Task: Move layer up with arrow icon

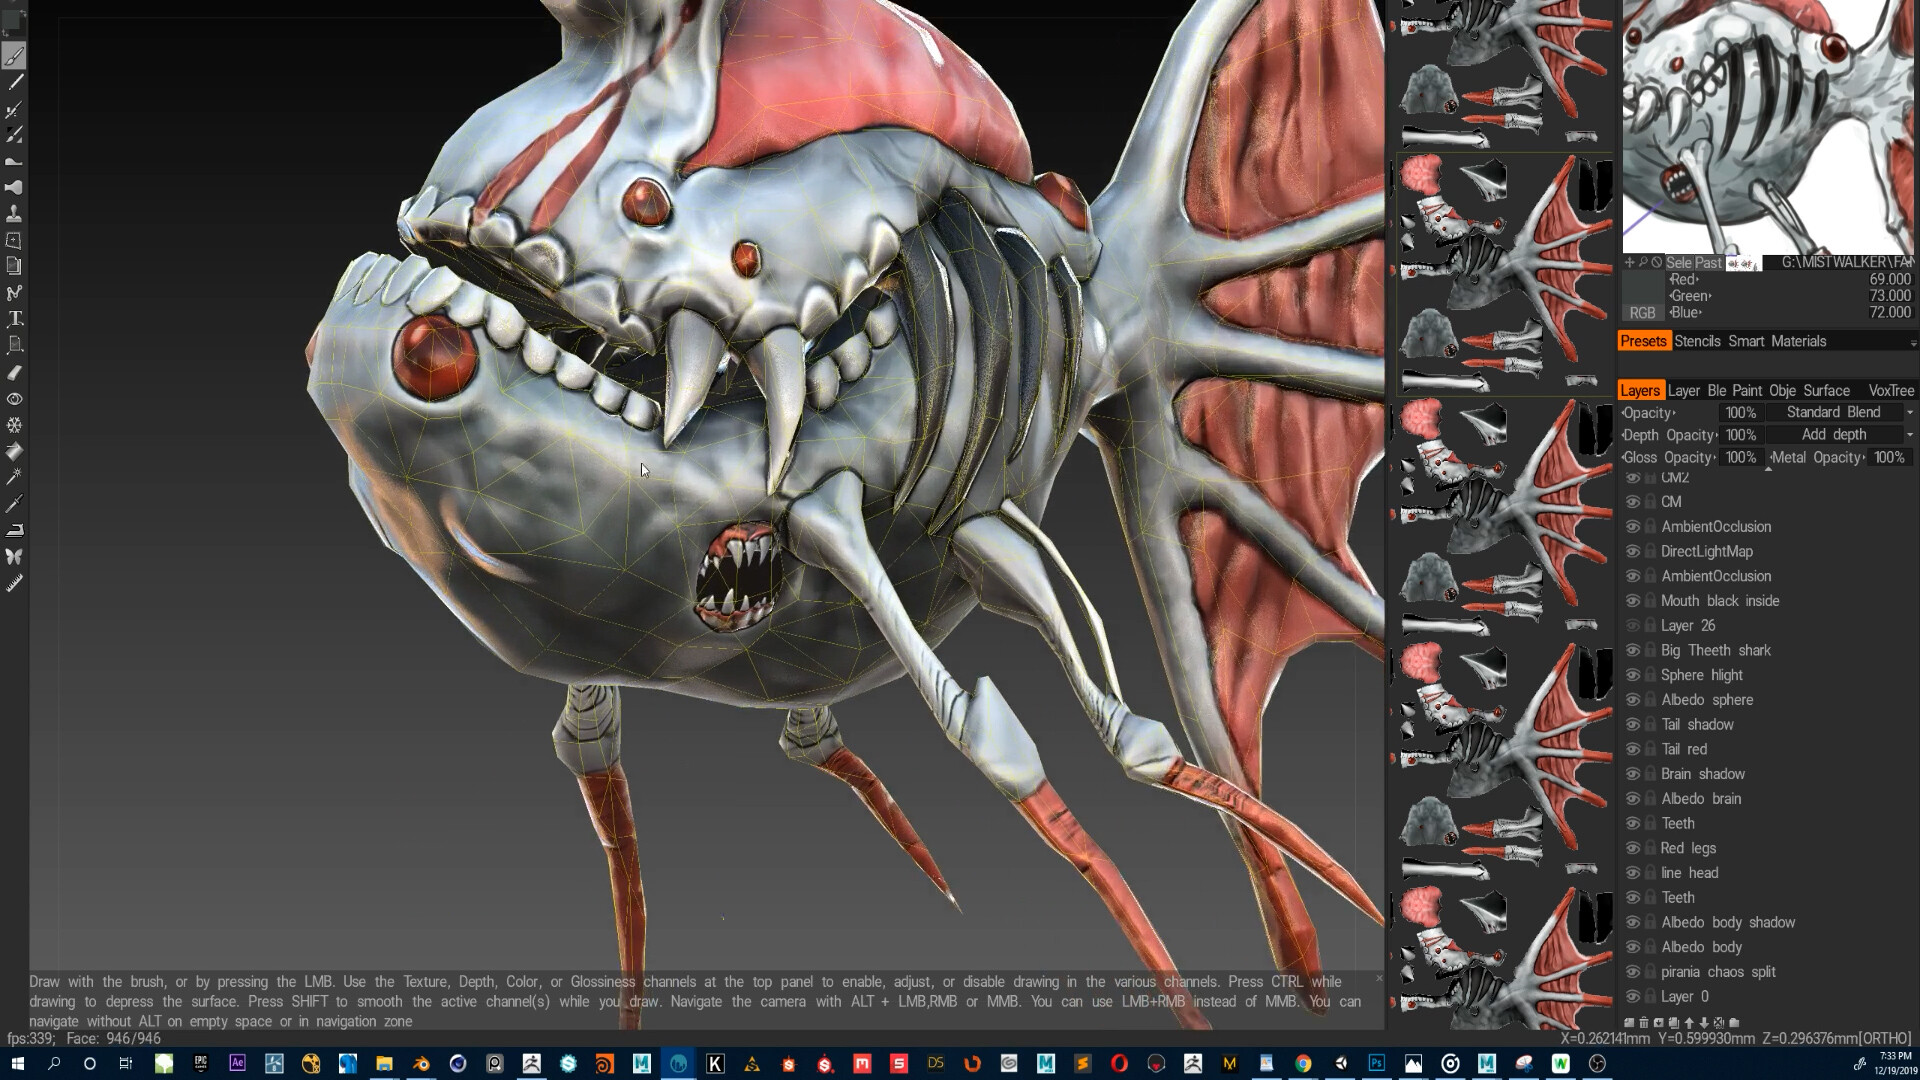Action: [1689, 1023]
